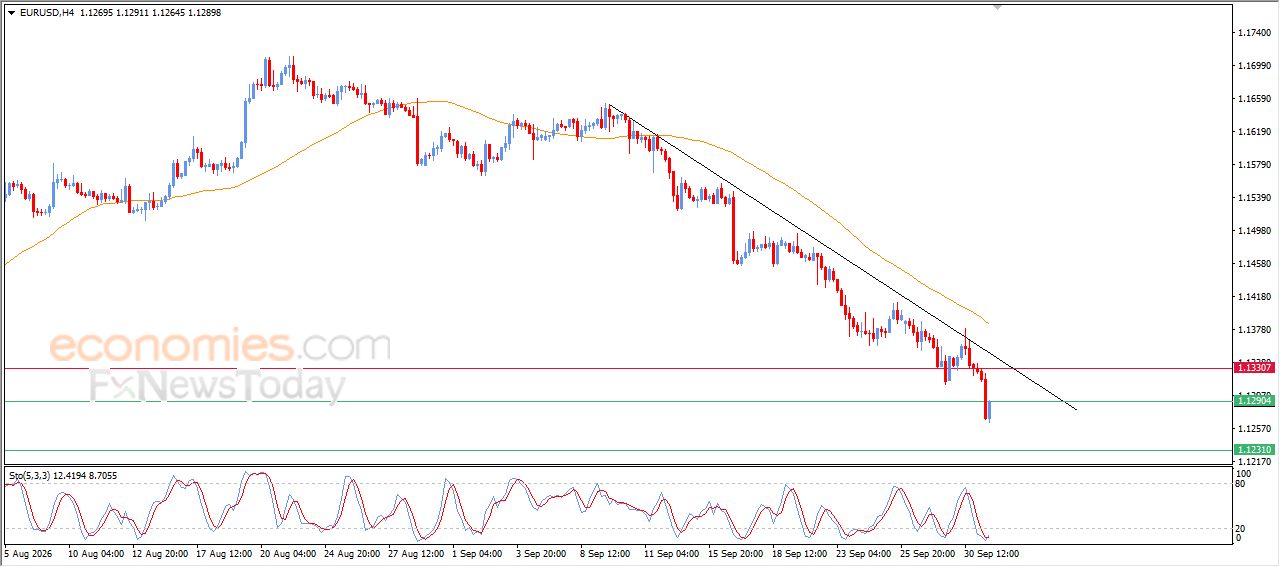The width and height of the screenshot is (1280, 567).
Task: Click the 30 Sep 12:00 date label
Action: tap(991, 552)
